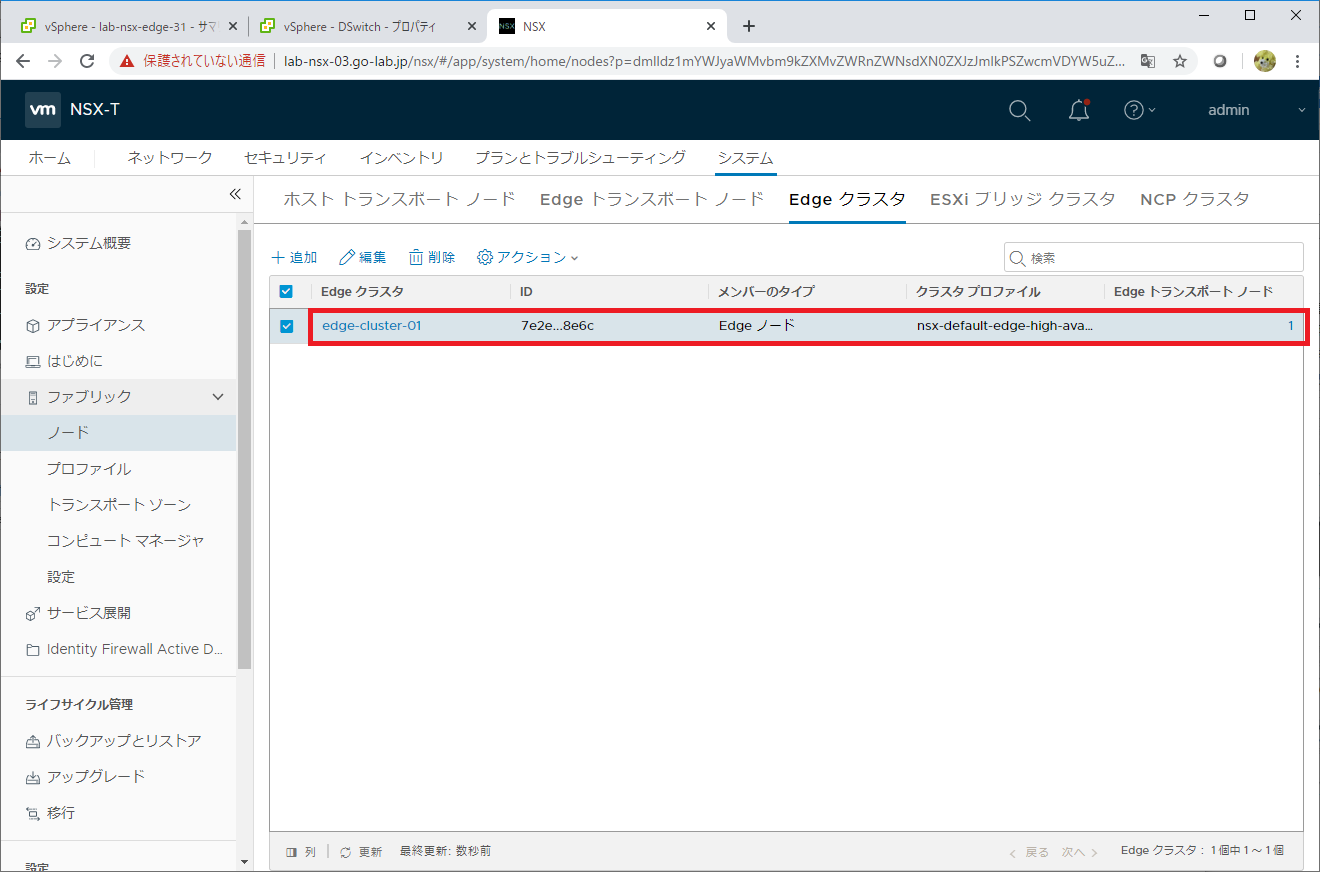The image size is (1320, 872).
Task: Select プロファイル in the sidebar
Action: point(89,469)
